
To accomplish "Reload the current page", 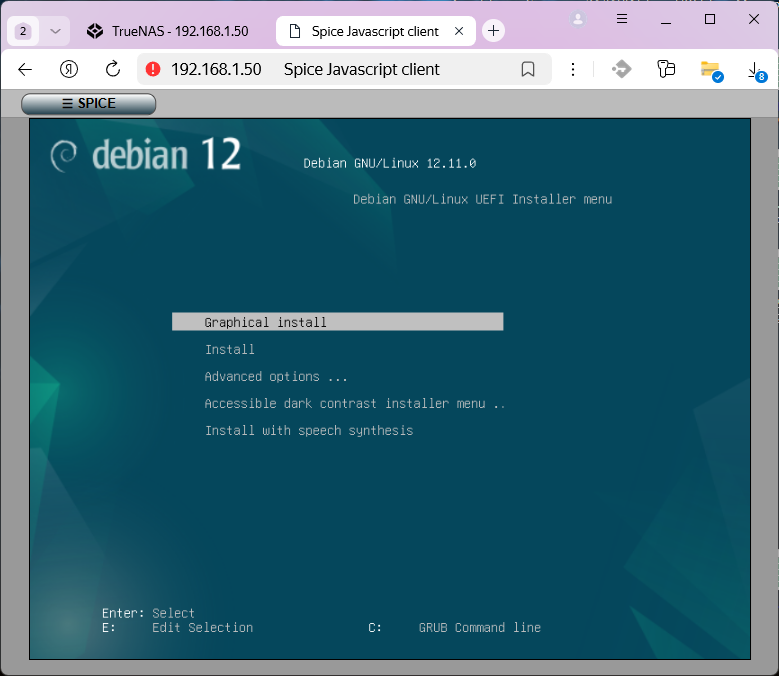I will point(113,70).
